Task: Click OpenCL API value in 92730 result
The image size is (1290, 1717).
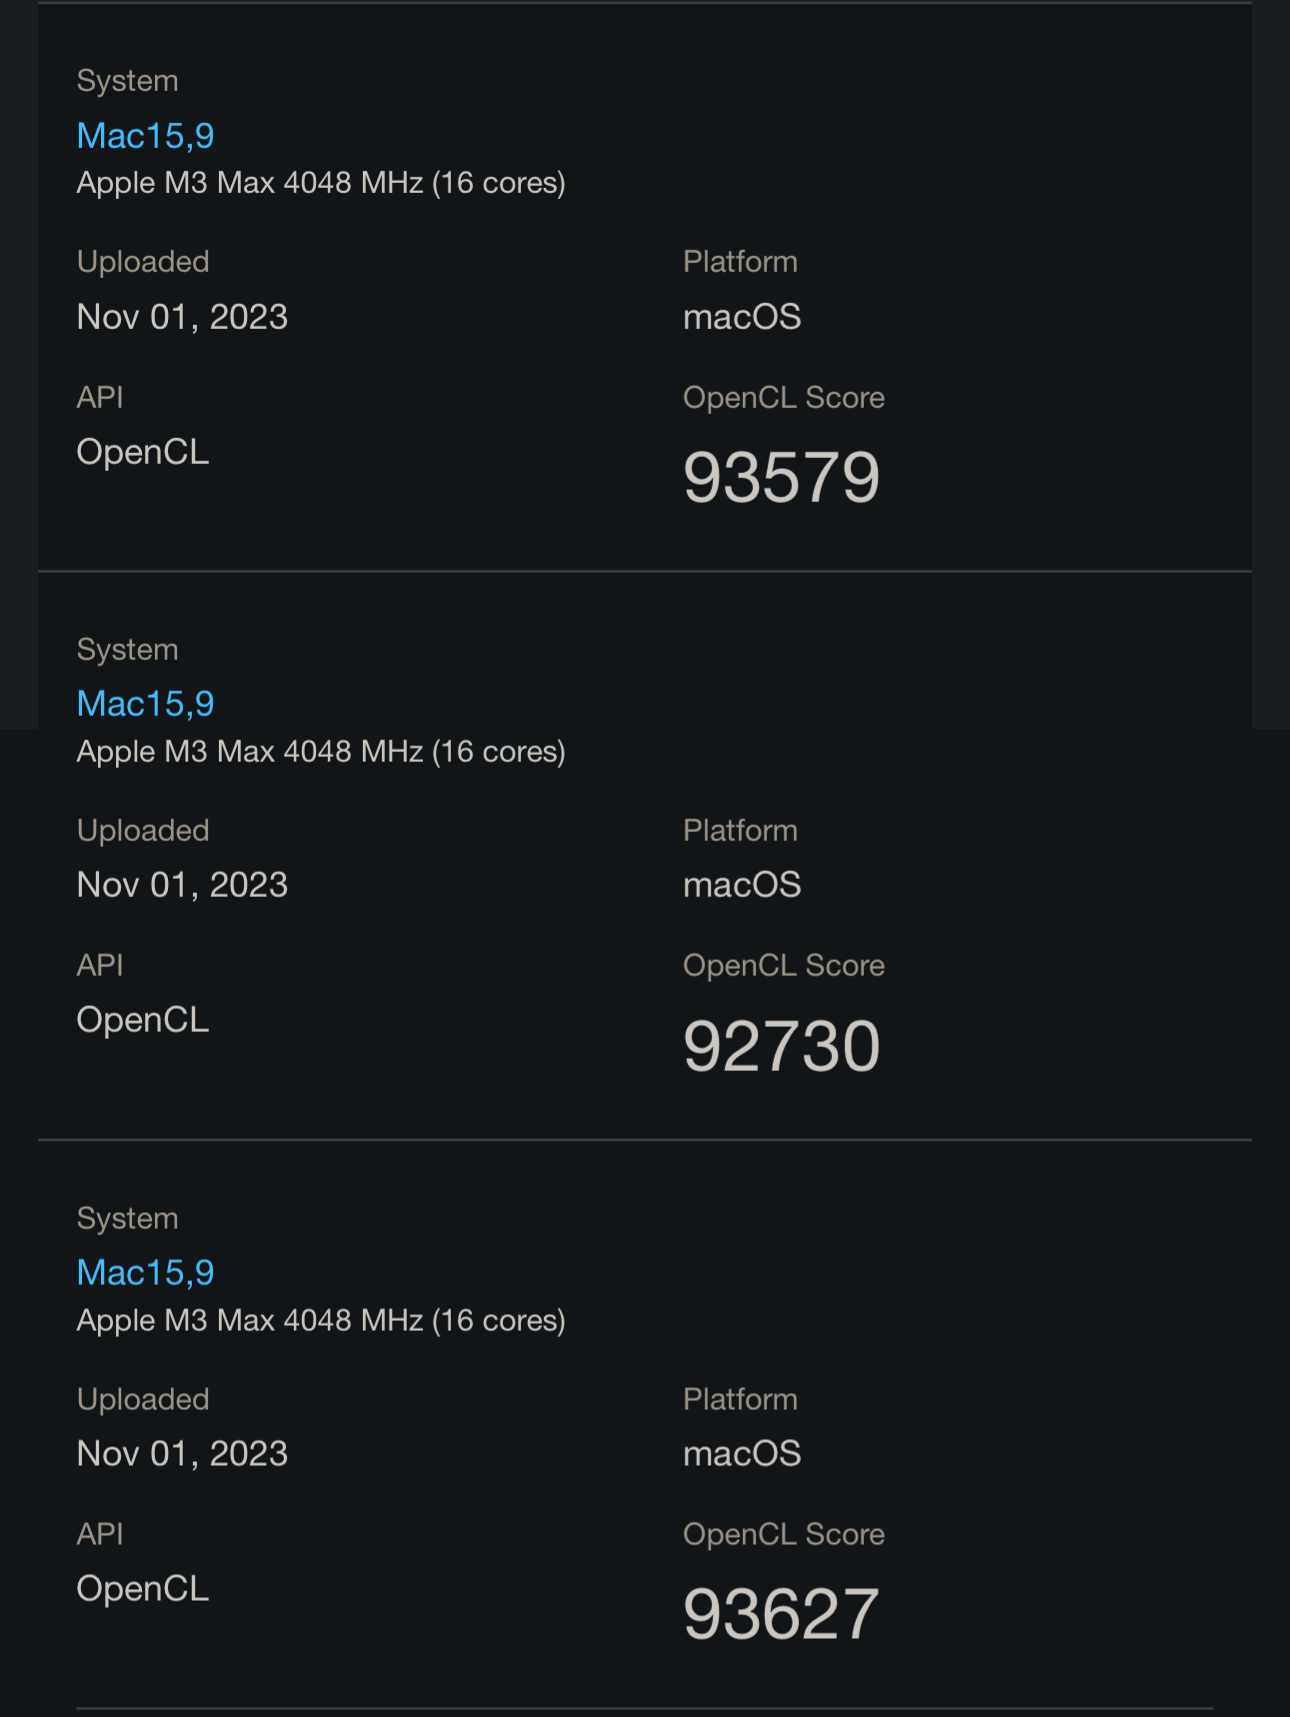Action: click(143, 1021)
